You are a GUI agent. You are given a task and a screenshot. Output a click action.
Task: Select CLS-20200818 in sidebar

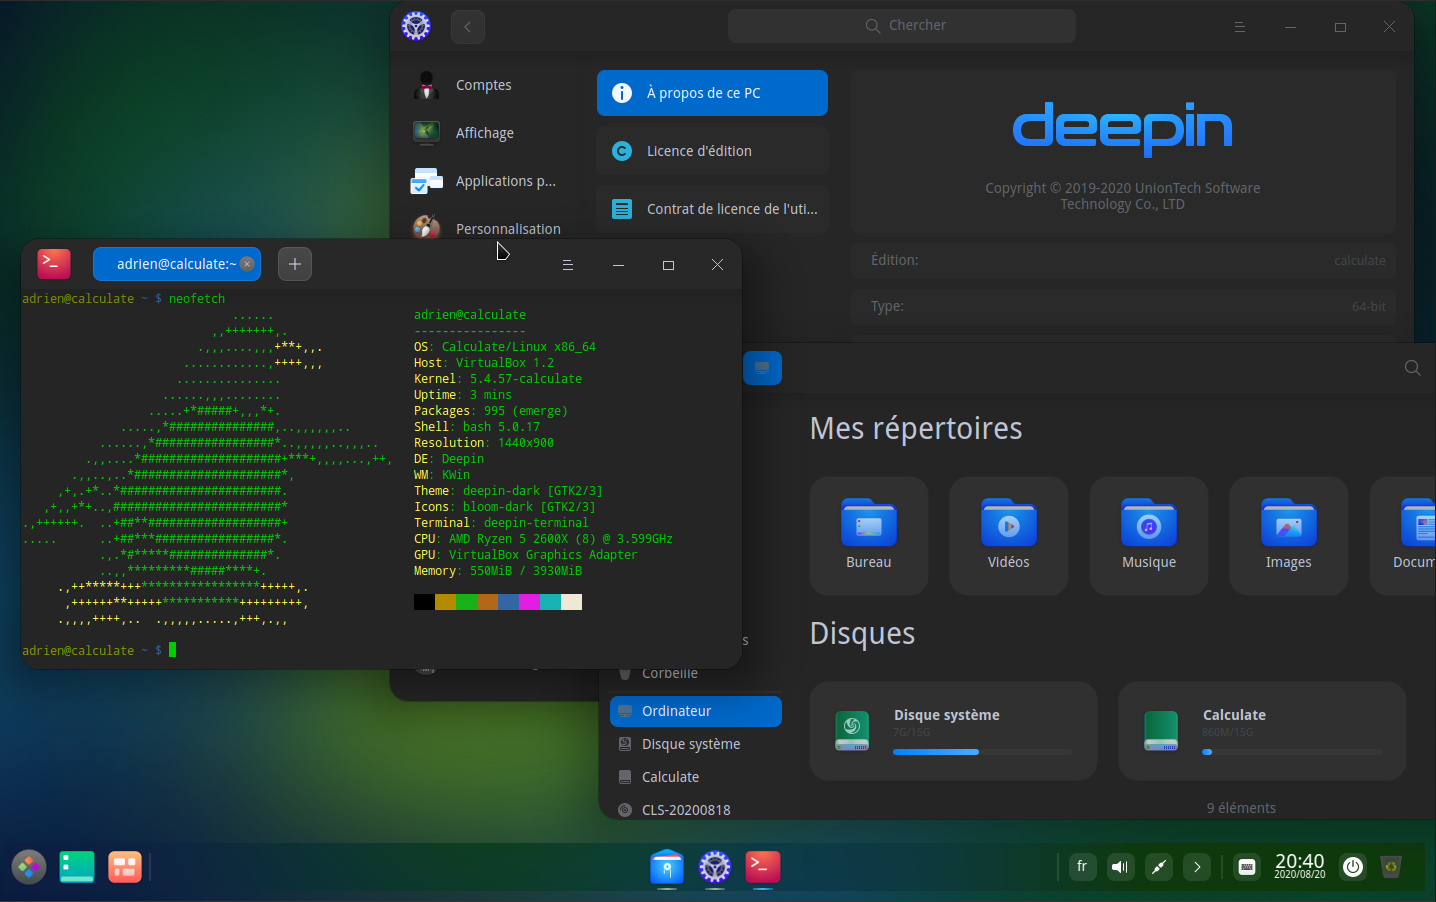tap(696, 809)
